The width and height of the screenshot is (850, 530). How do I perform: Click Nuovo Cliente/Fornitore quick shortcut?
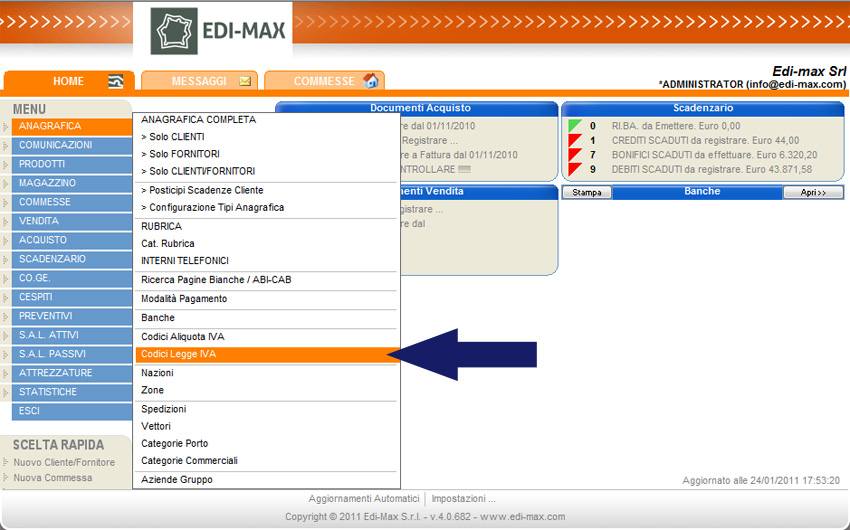(x=64, y=462)
